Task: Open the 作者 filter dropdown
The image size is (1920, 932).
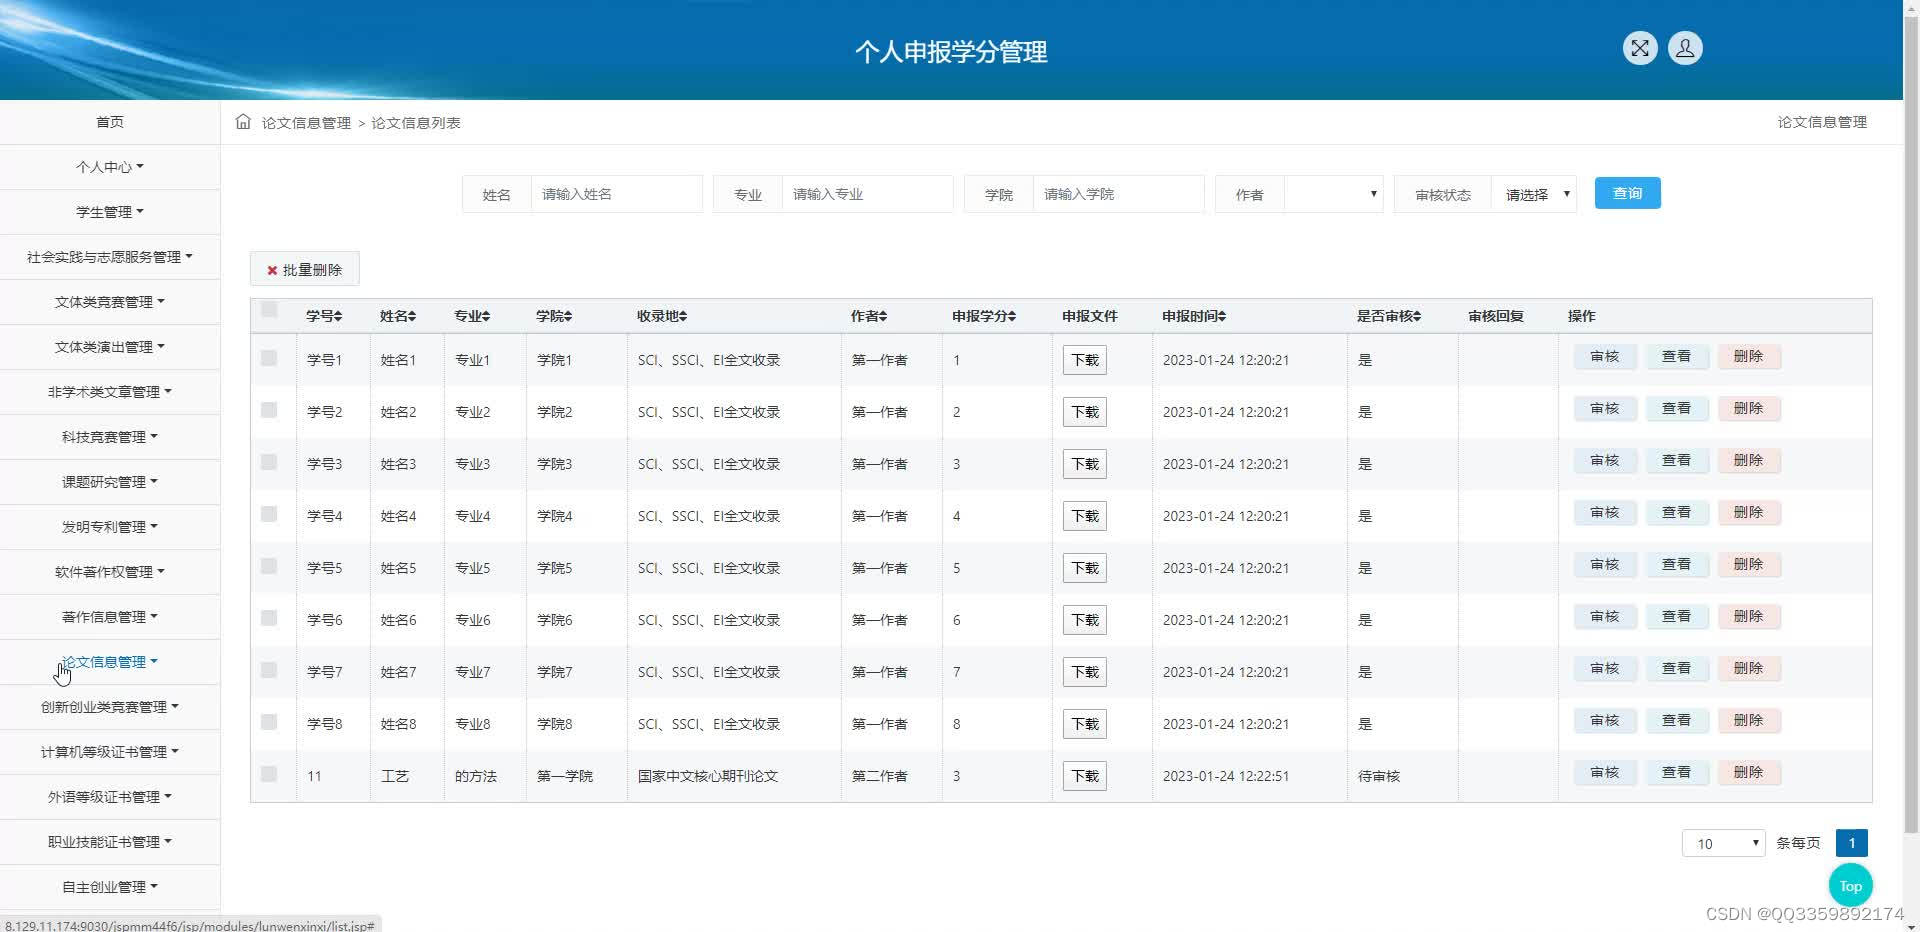Action: point(1333,194)
